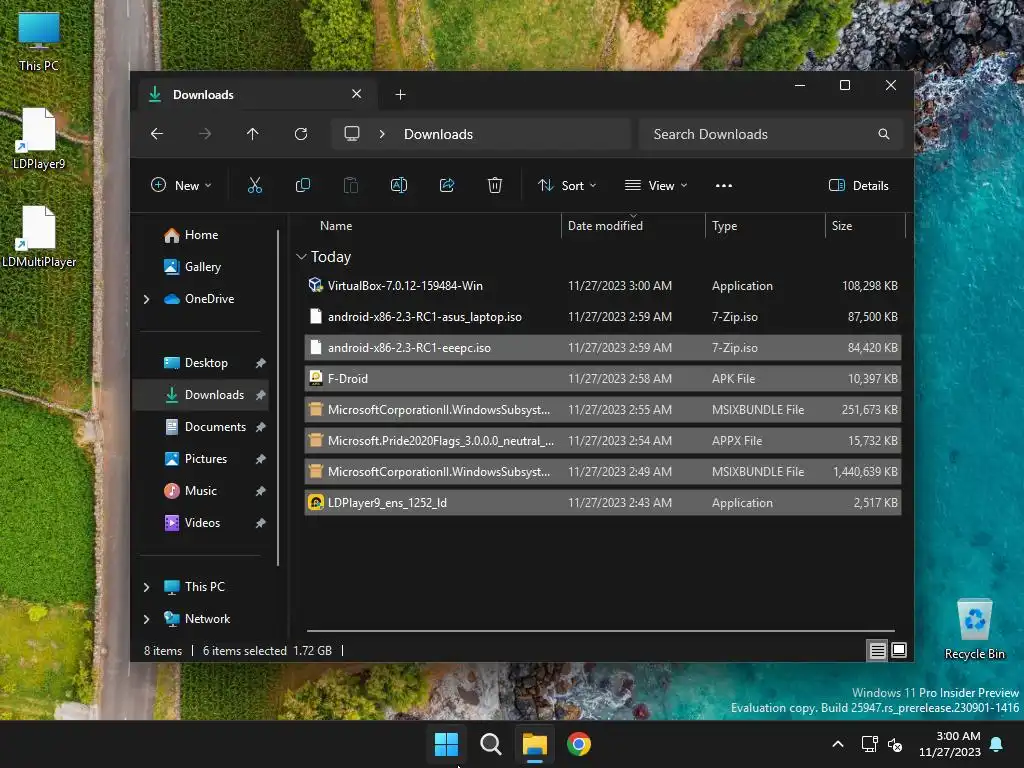Select LDPlayer9_ens_1252_ld application
The image size is (1024, 768).
pos(603,503)
